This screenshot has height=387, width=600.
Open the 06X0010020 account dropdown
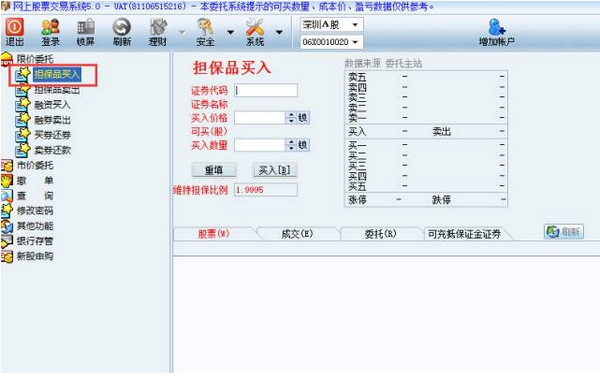pos(331,42)
